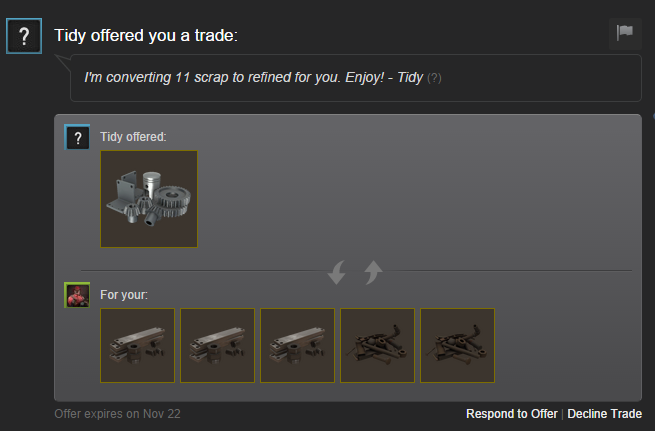
Task: Click the 'Tidy offered you a trade' heading
Action: click(146, 35)
